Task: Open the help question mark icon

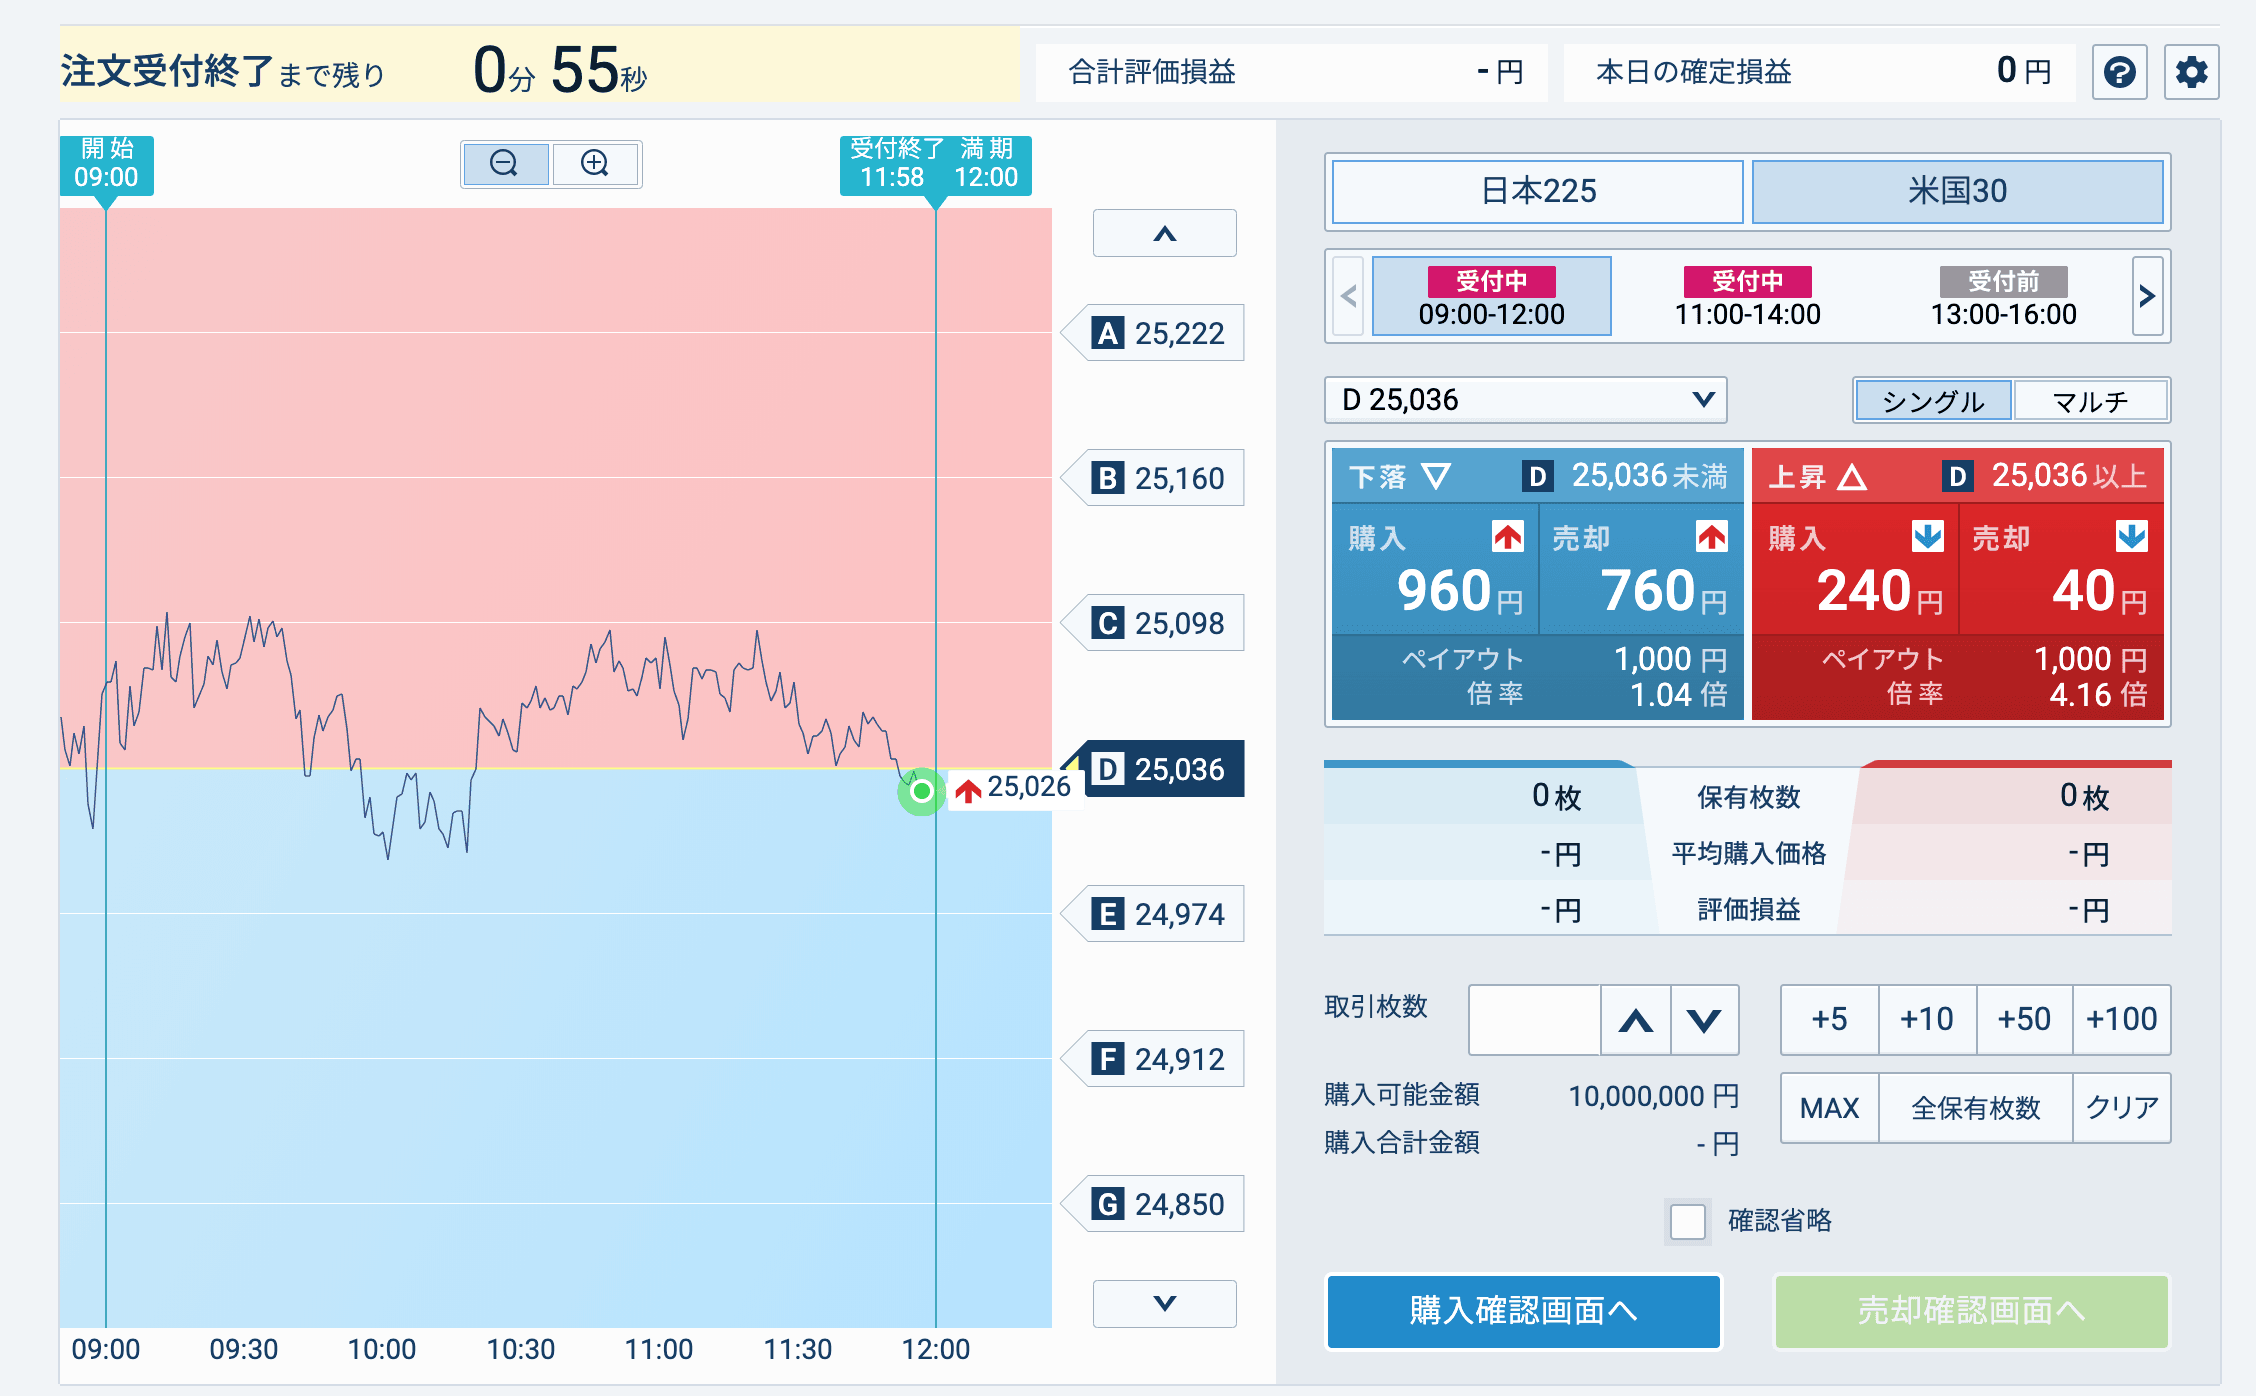Action: click(x=2119, y=72)
